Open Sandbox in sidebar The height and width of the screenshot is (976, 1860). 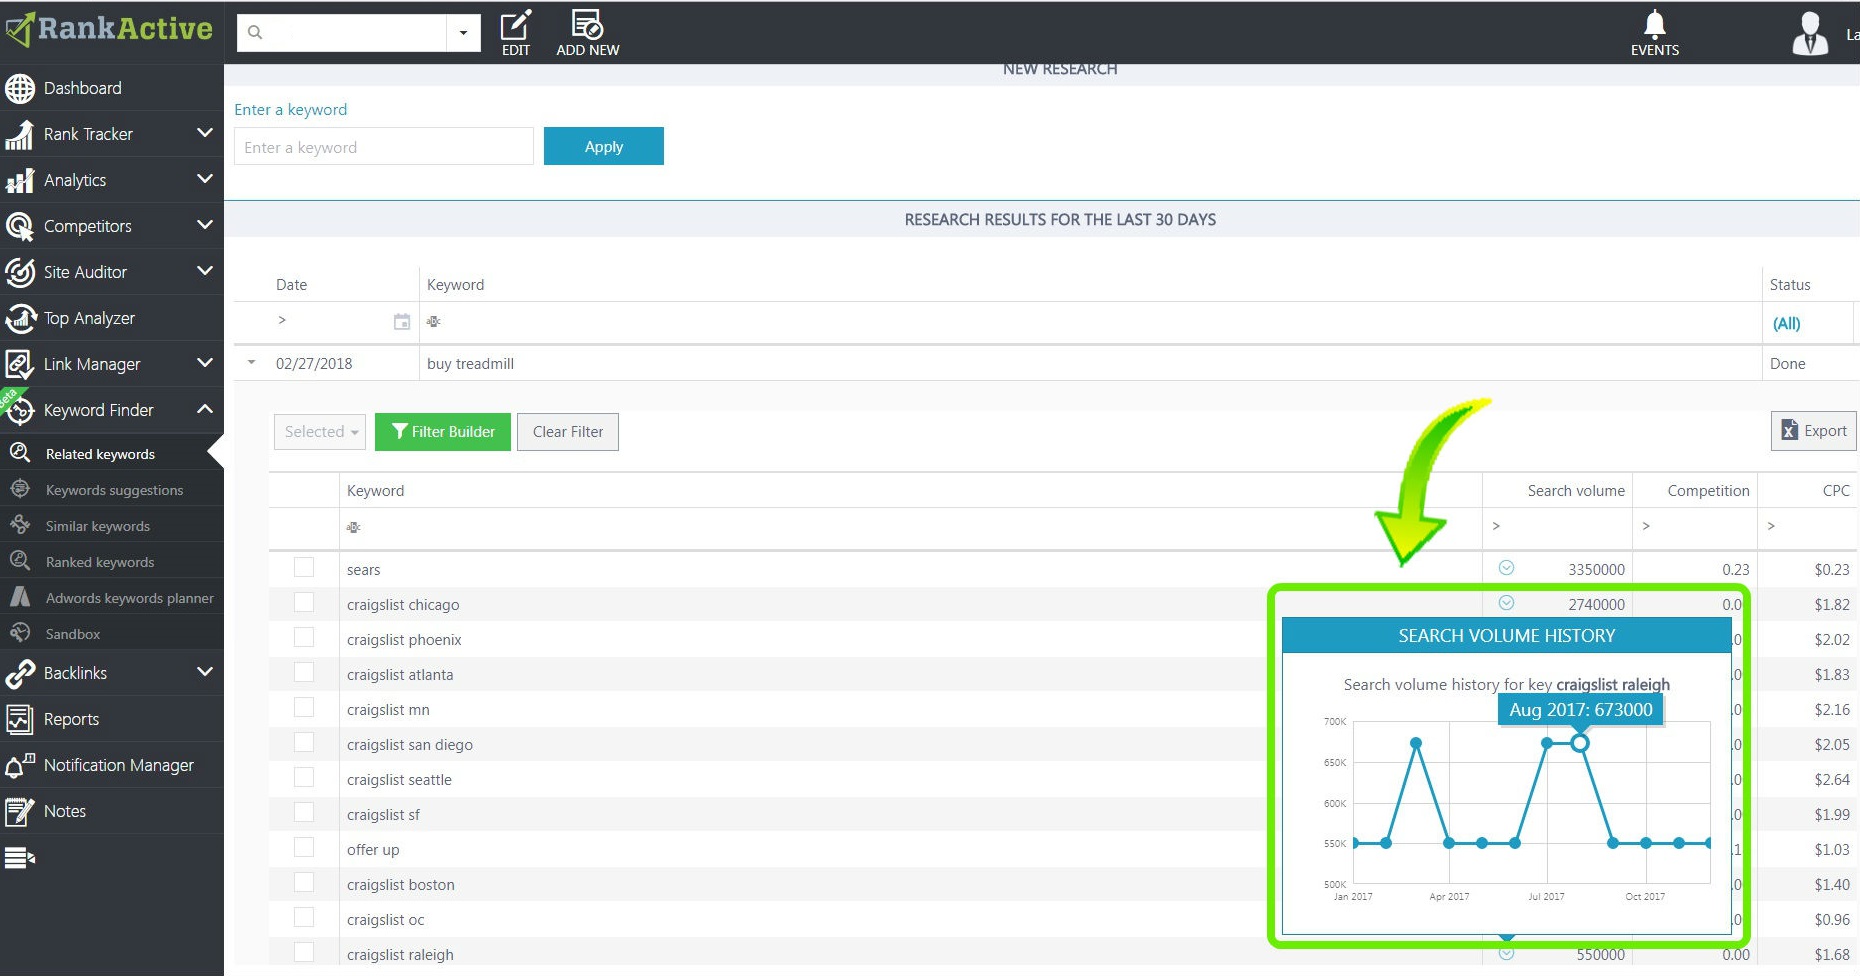72,634
